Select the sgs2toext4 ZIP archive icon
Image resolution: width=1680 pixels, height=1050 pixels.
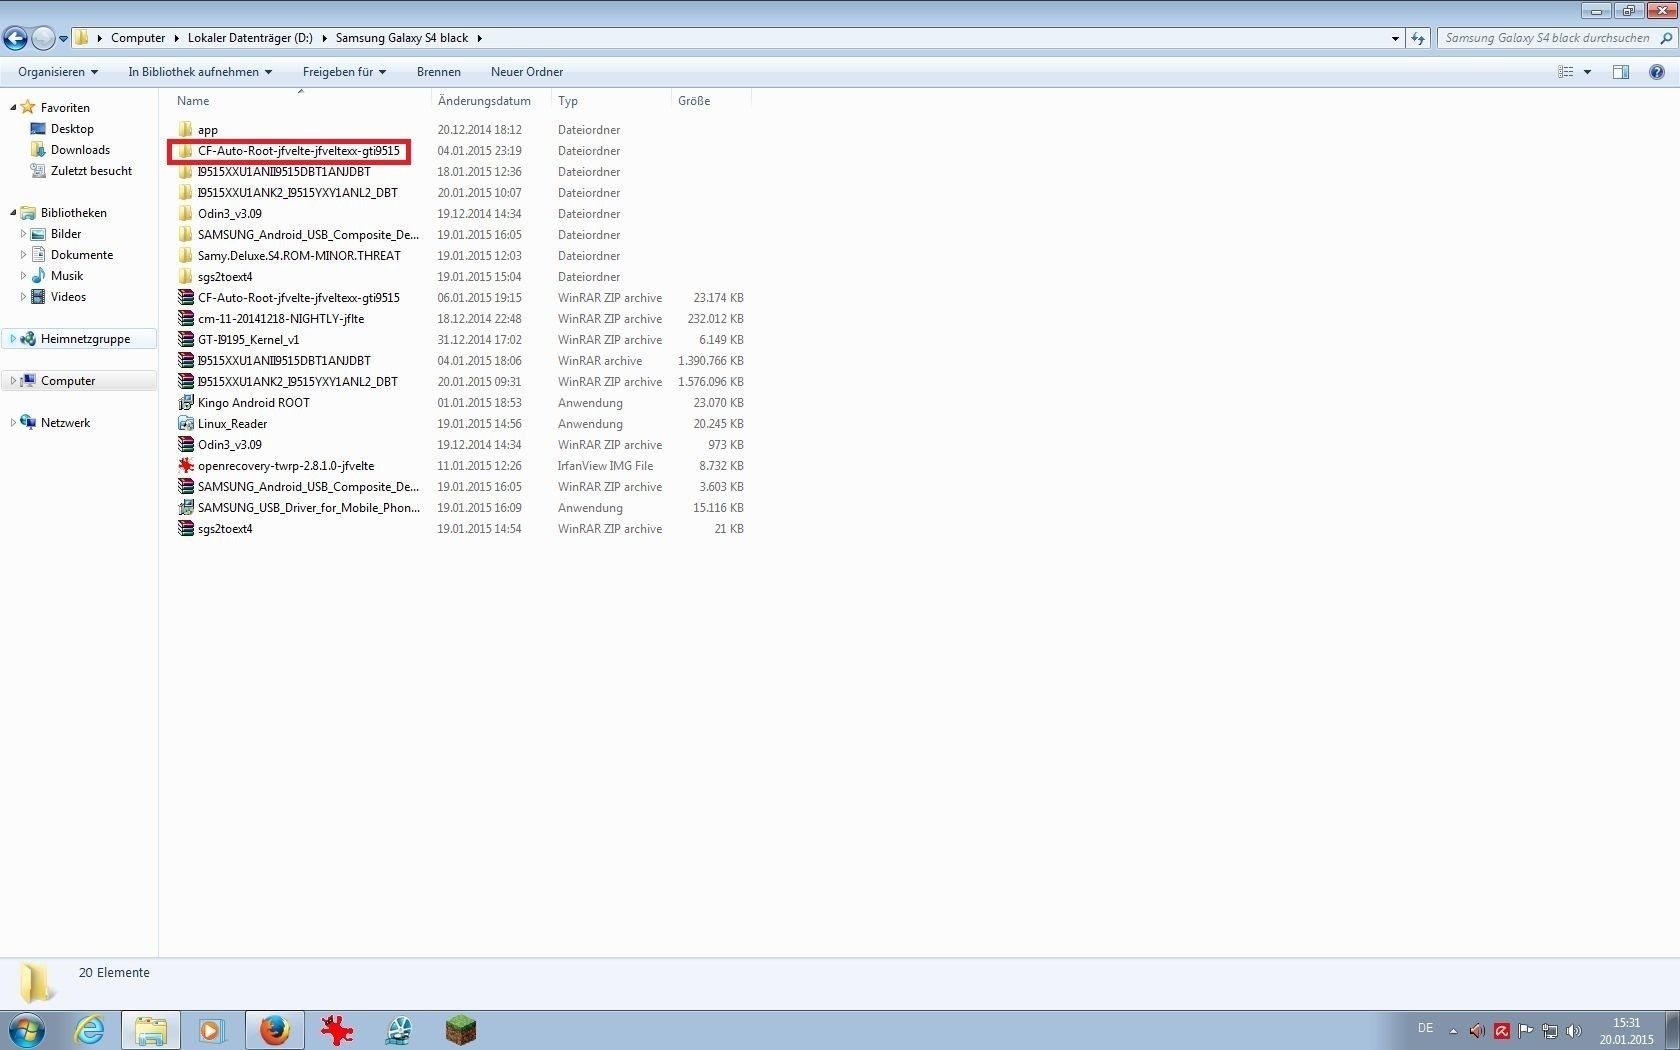pos(185,529)
